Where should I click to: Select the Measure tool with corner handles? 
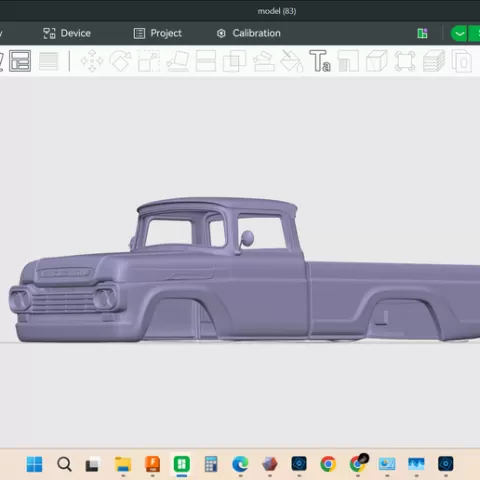[x=405, y=61]
